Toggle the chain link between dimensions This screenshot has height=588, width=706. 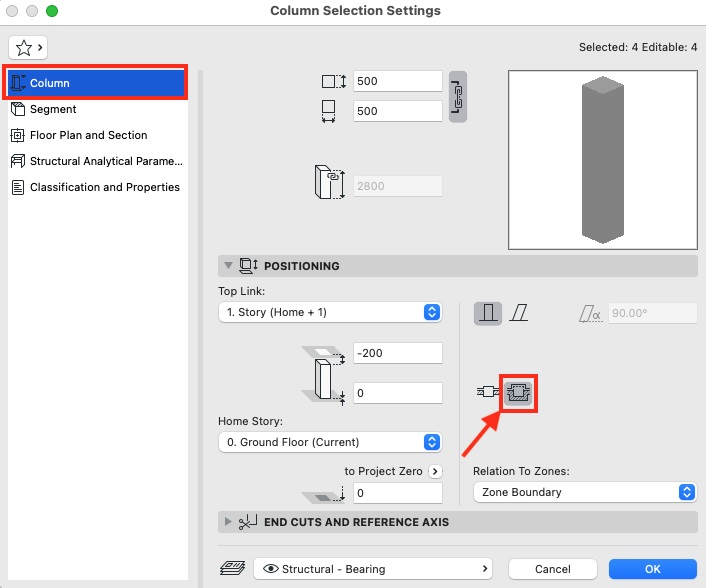pos(458,95)
